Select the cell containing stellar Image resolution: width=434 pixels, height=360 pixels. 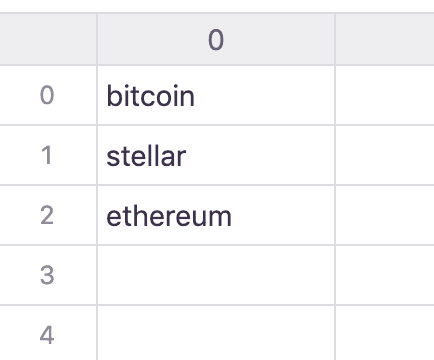click(216, 155)
